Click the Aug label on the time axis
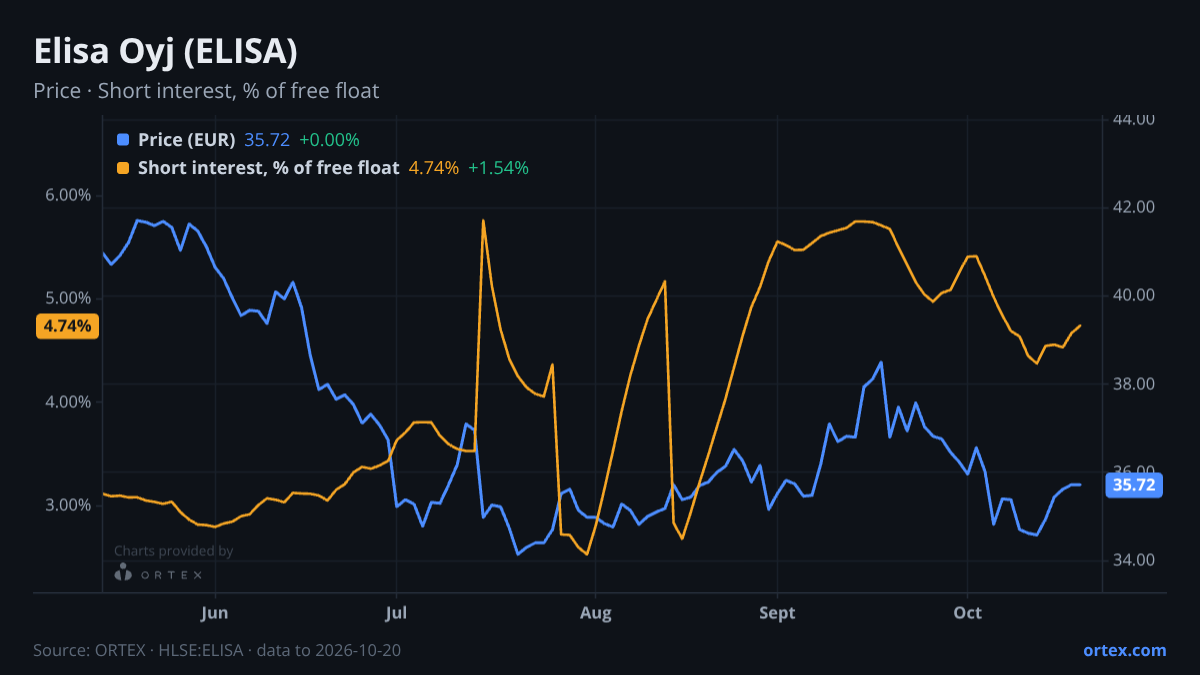This screenshot has height=675, width=1200. (595, 613)
